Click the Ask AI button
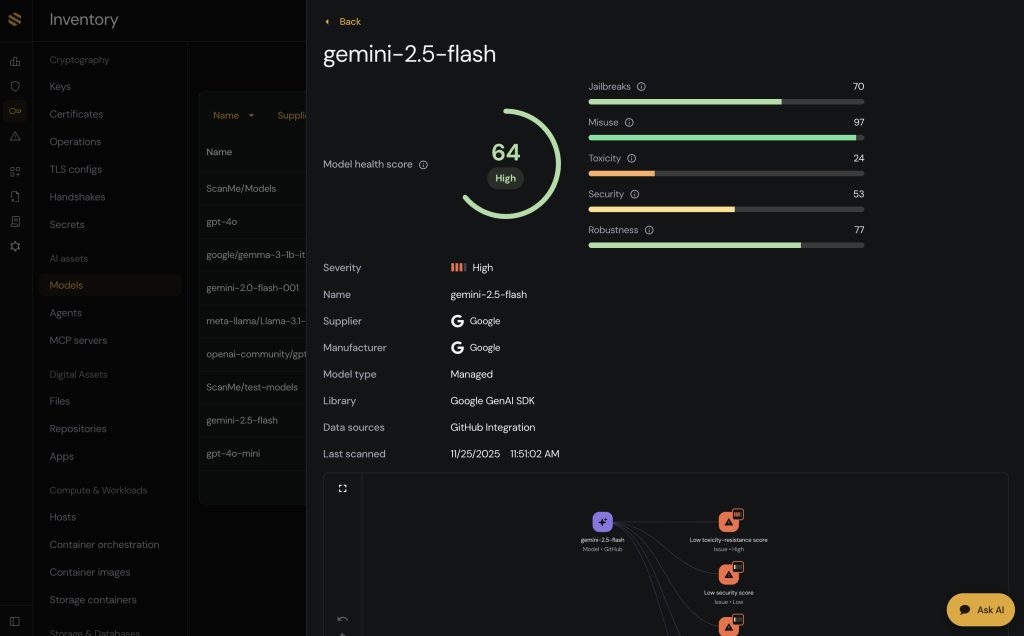1024x636 pixels. click(980, 609)
